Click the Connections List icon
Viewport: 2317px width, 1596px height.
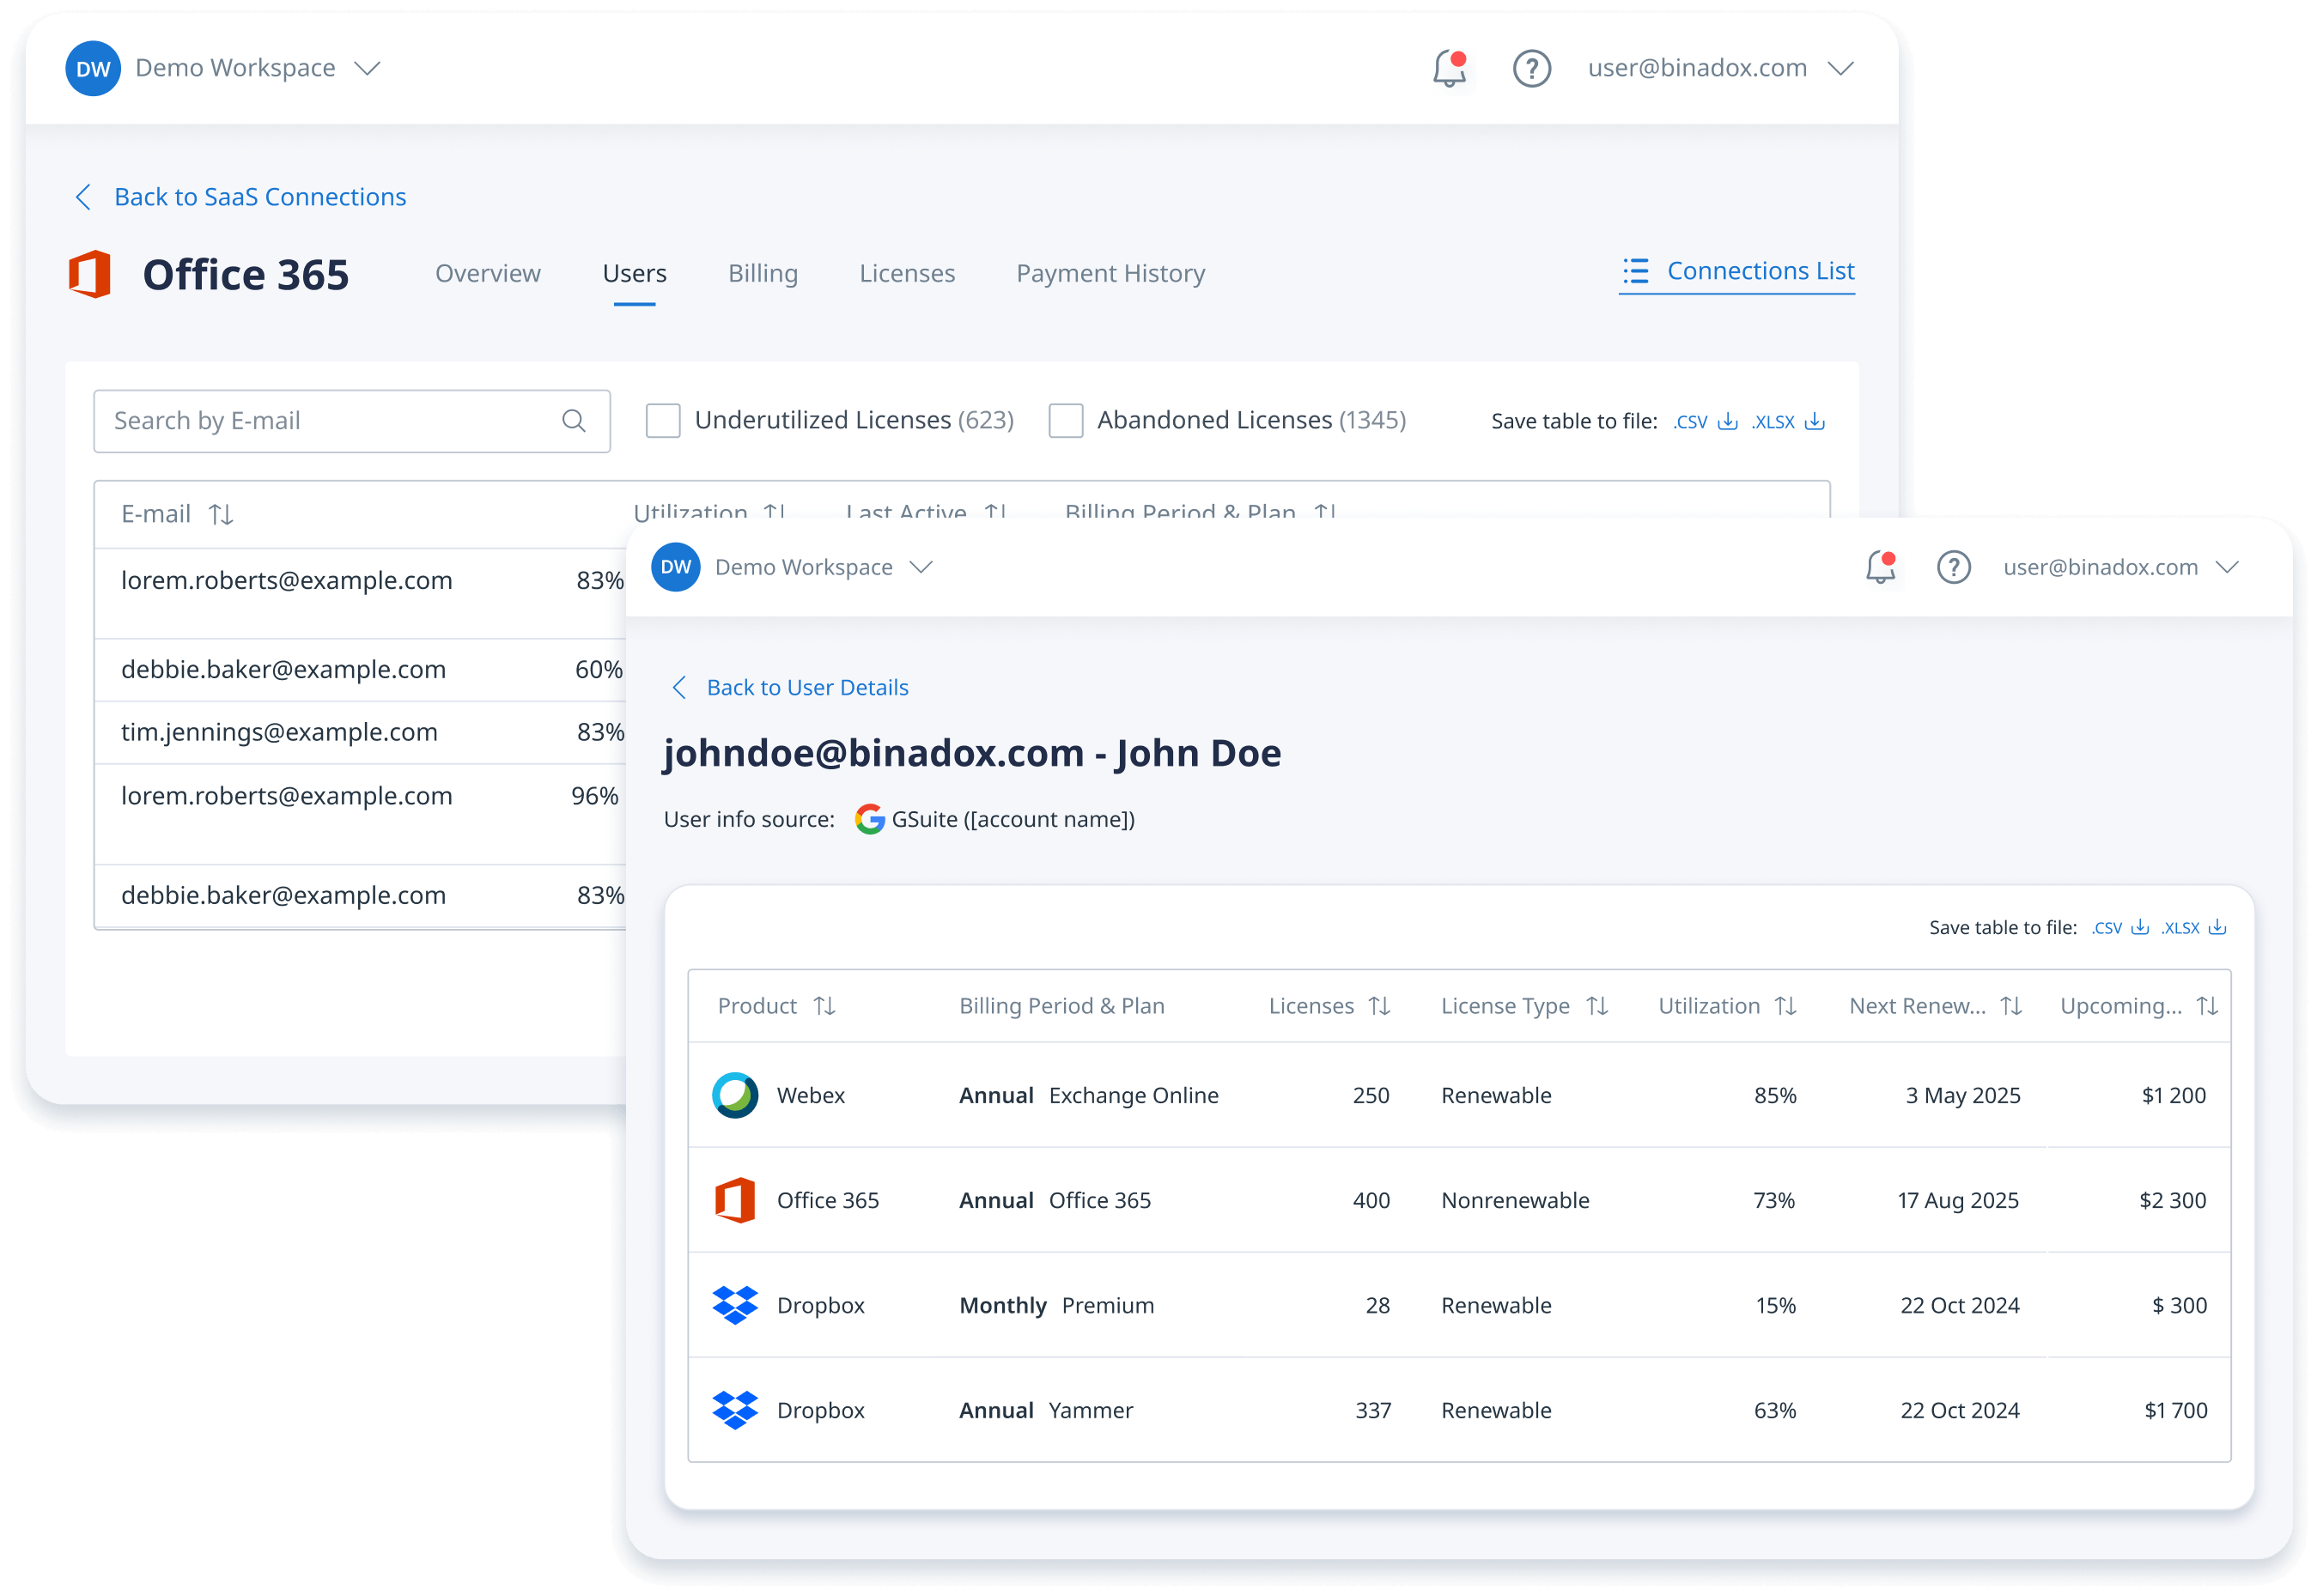(1635, 271)
